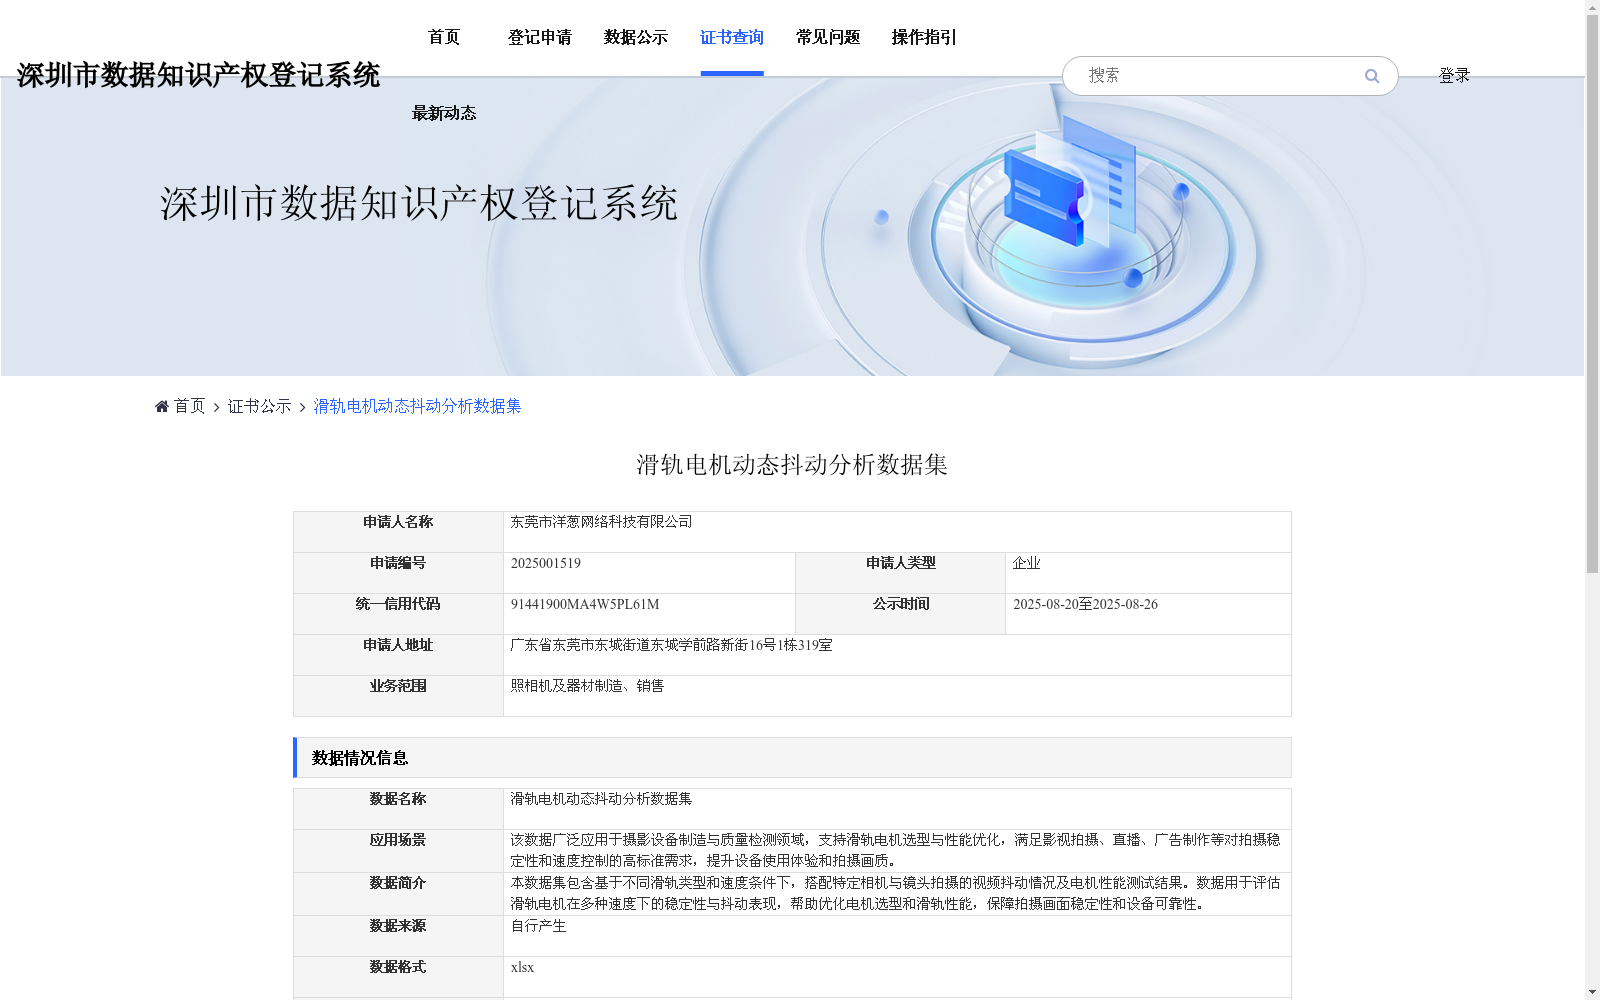Click the 统一信用代码 label cell
The width and height of the screenshot is (1600, 1000).
pyautogui.click(x=398, y=614)
